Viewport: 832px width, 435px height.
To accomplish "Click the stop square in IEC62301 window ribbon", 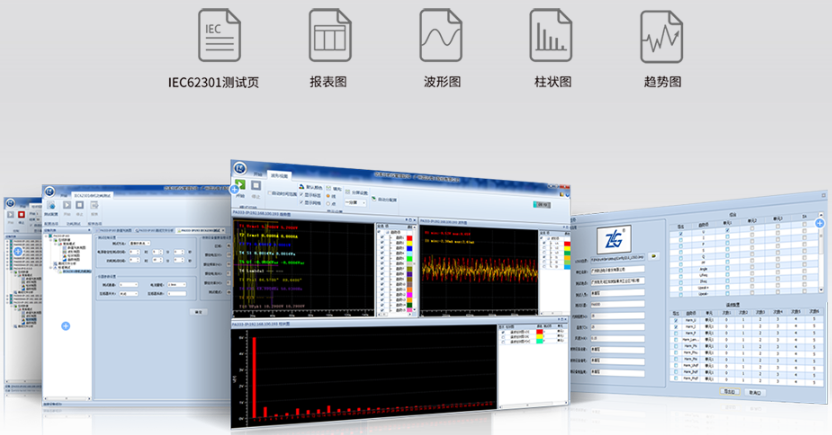I will [80, 205].
